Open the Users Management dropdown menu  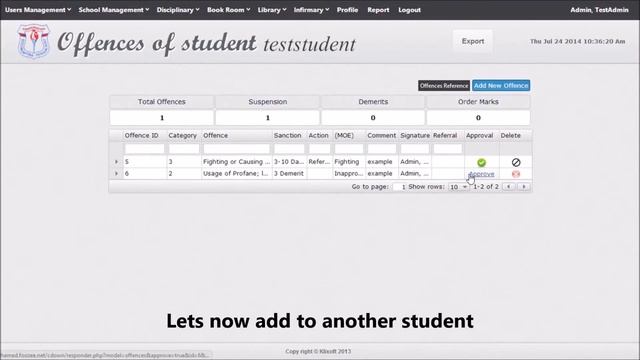click(38, 10)
